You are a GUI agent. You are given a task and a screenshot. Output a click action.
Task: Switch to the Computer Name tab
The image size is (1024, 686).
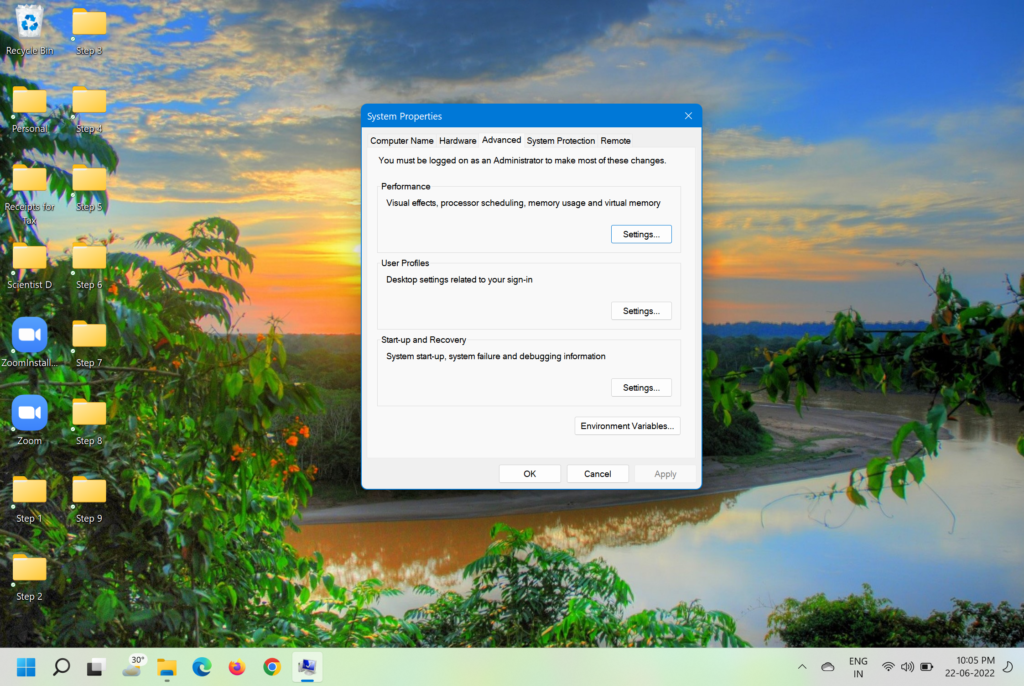pyautogui.click(x=402, y=141)
